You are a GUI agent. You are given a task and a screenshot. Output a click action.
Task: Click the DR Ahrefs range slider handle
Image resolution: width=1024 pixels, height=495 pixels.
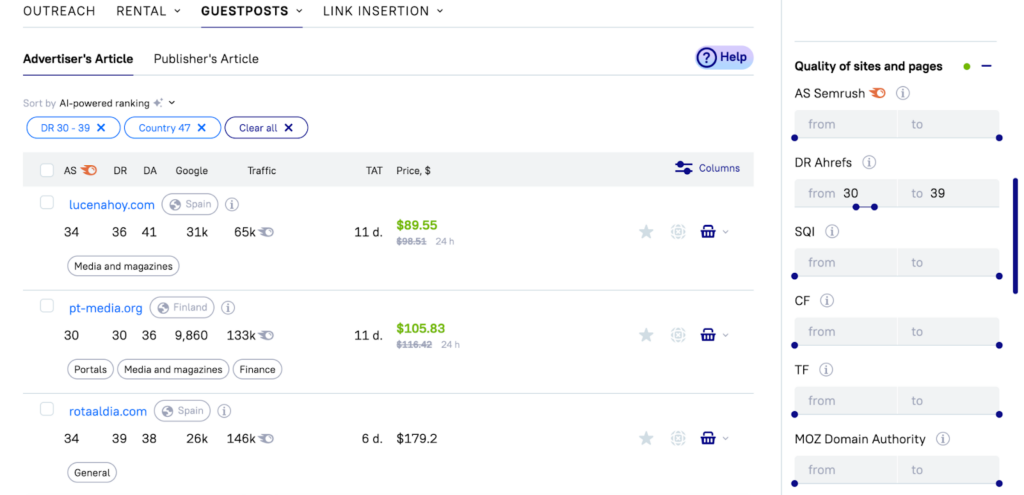(856, 207)
